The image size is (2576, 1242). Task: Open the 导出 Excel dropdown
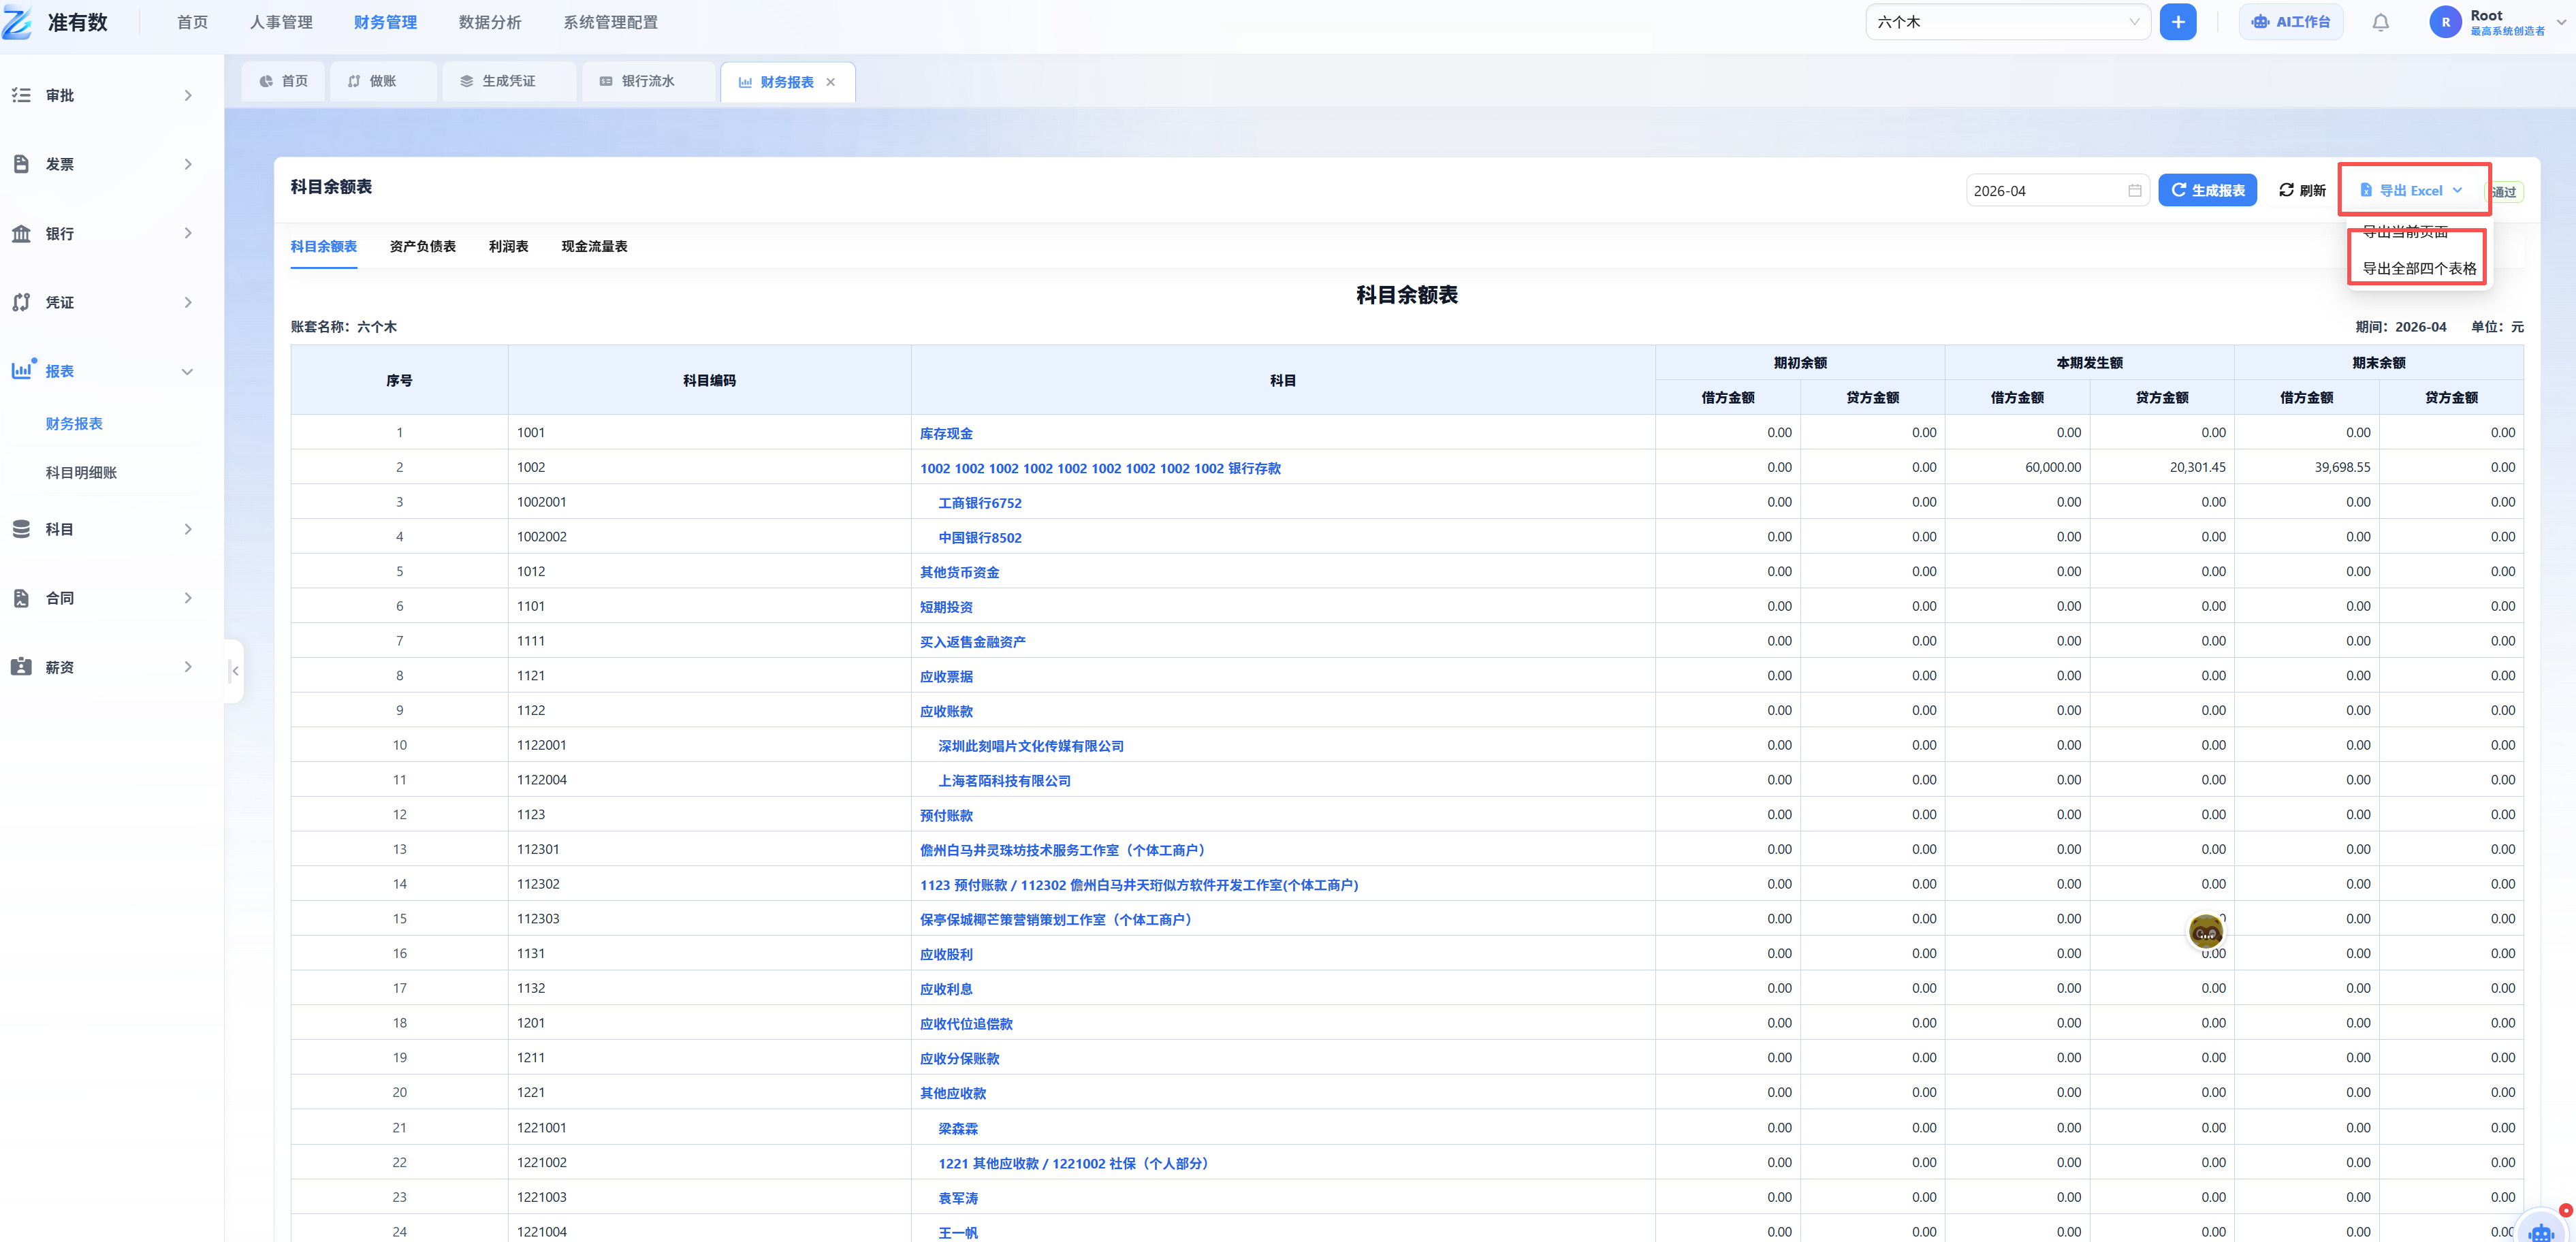[x=2411, y=190]
